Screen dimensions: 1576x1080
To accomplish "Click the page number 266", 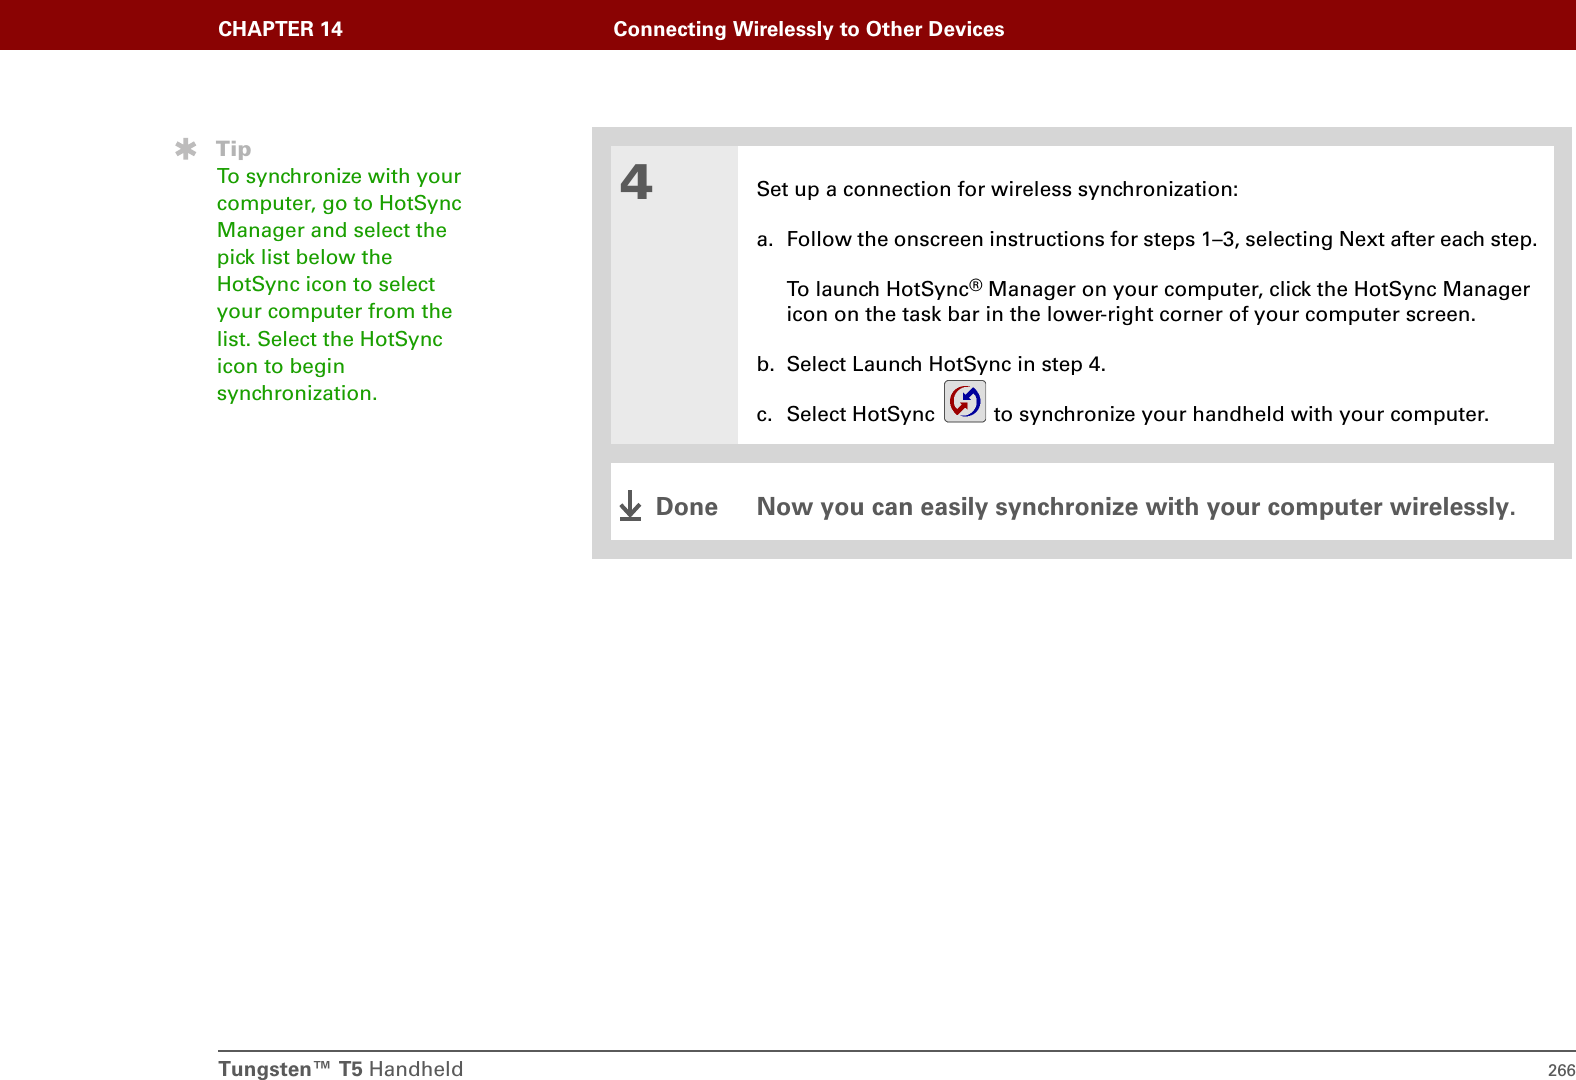I will [x=1561, y=1070].
